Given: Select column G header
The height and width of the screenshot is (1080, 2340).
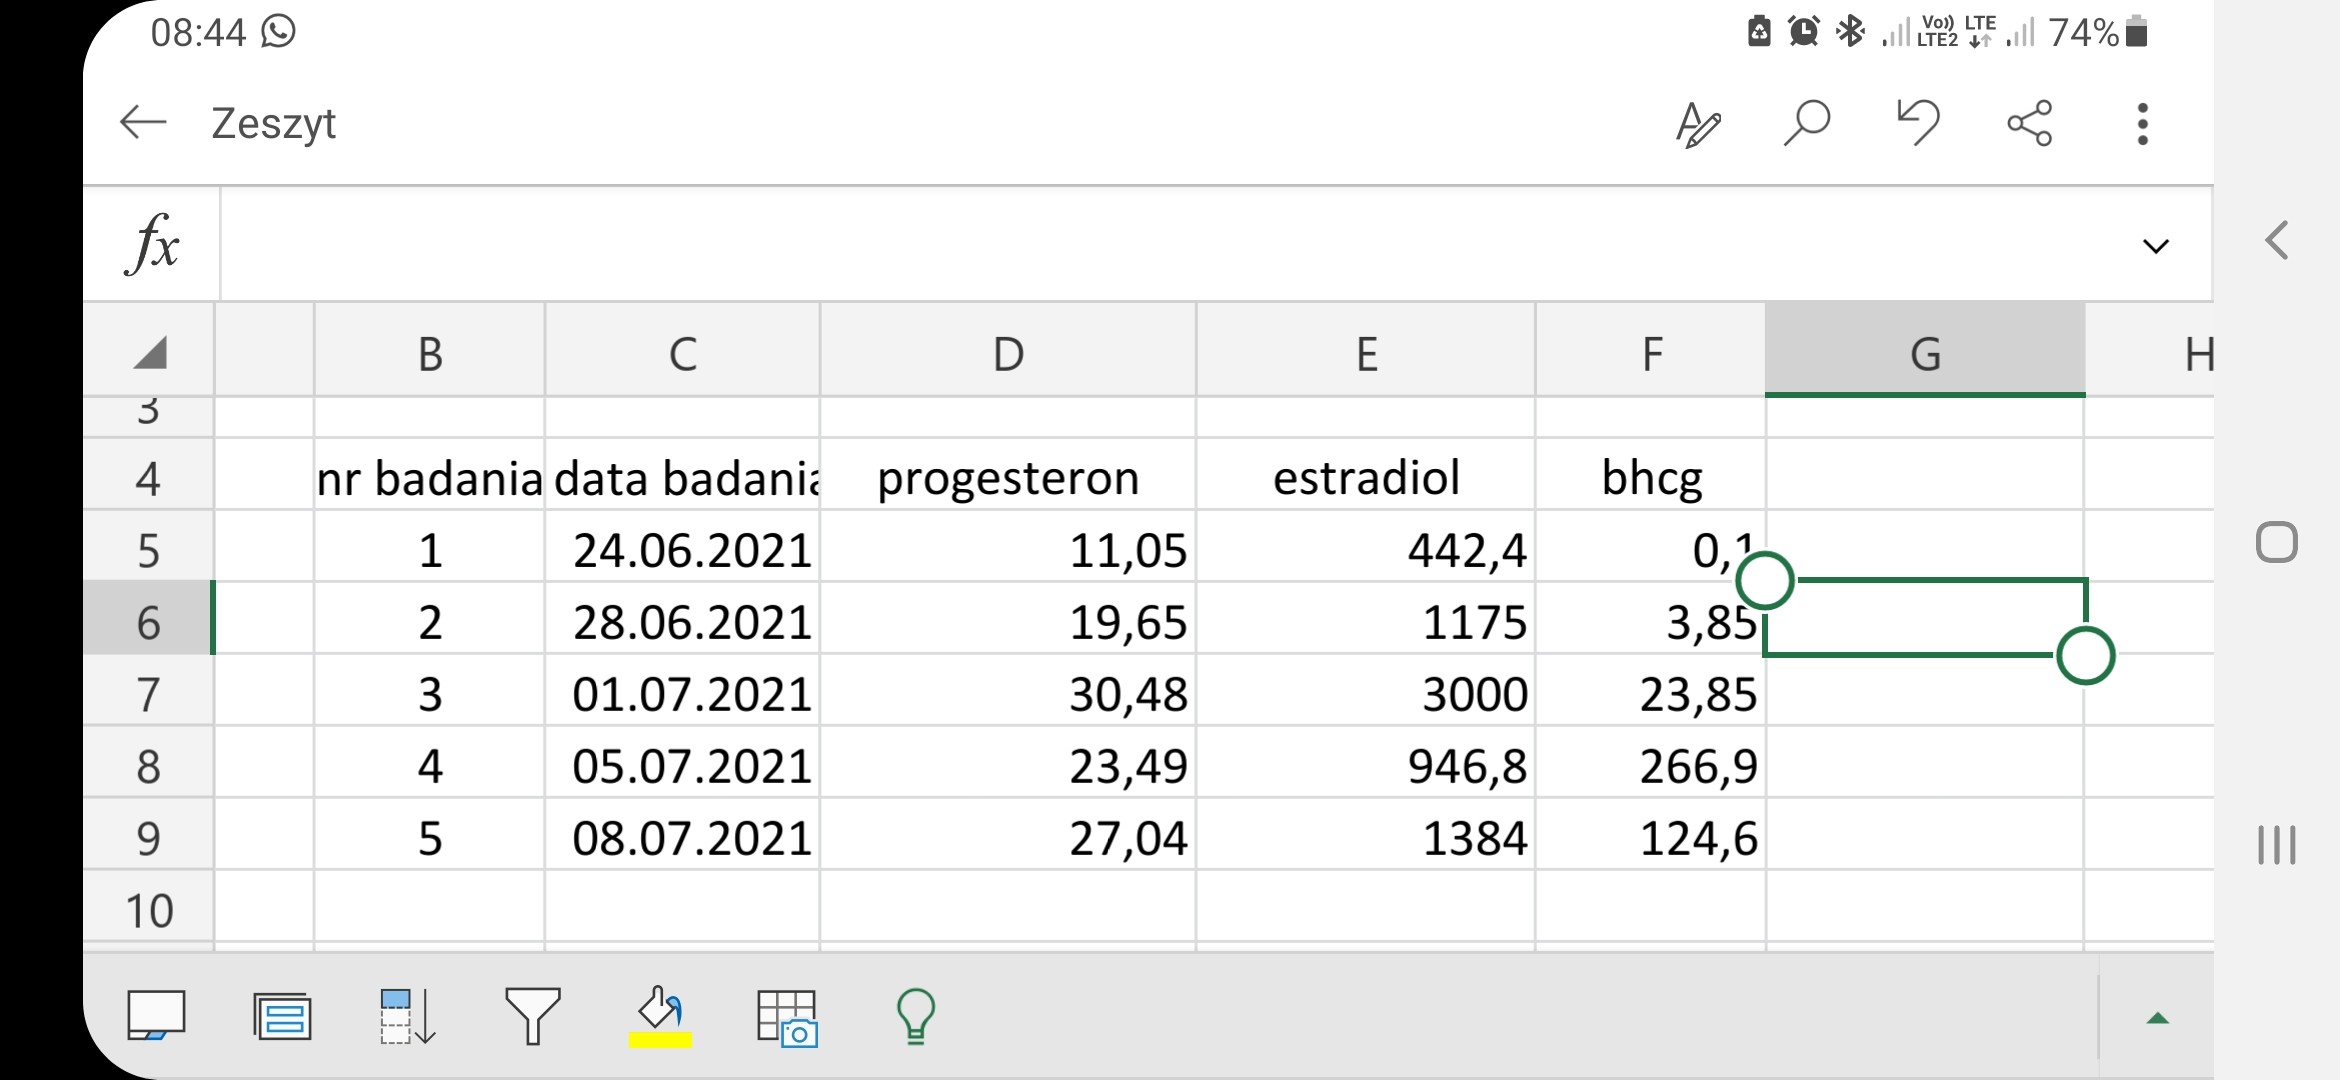Looking at the screenshot, I should click(x=1925, y=353).
